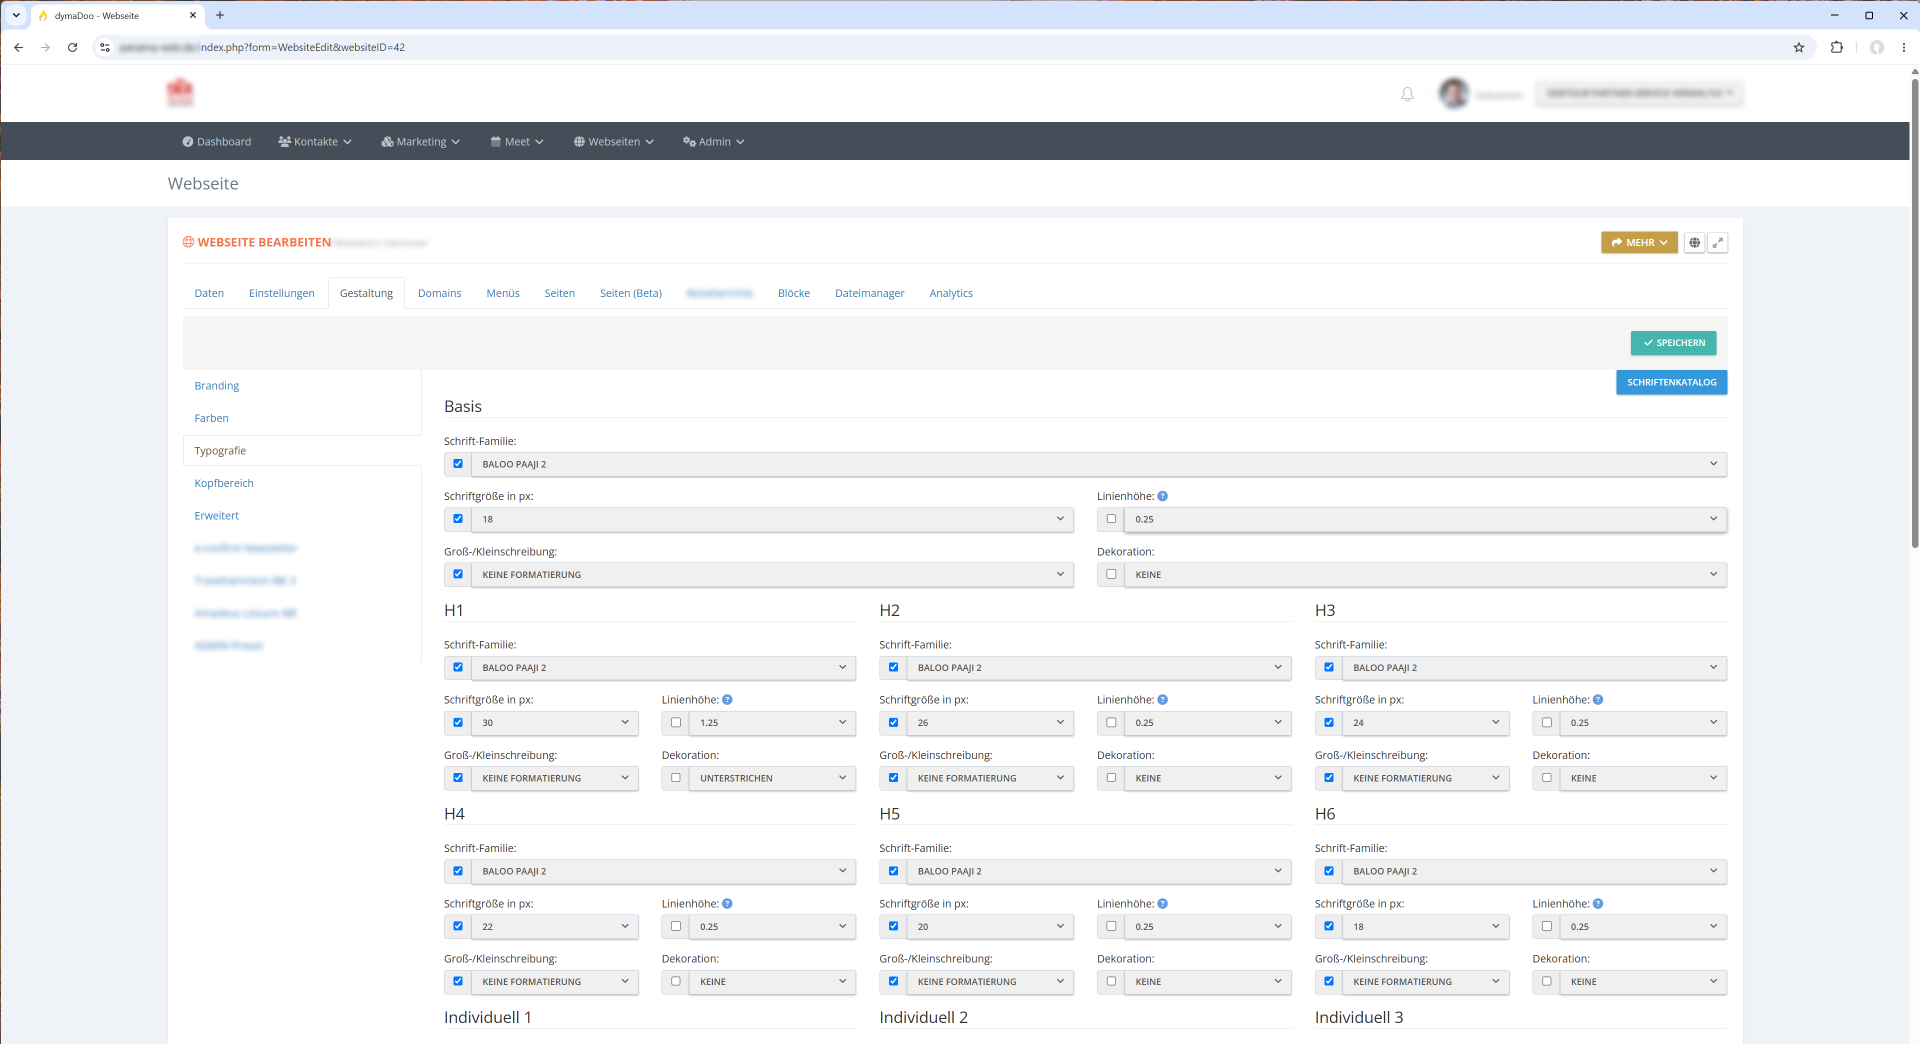Open website preview globe icon

pyautogui.click(x=1694, y=243)
